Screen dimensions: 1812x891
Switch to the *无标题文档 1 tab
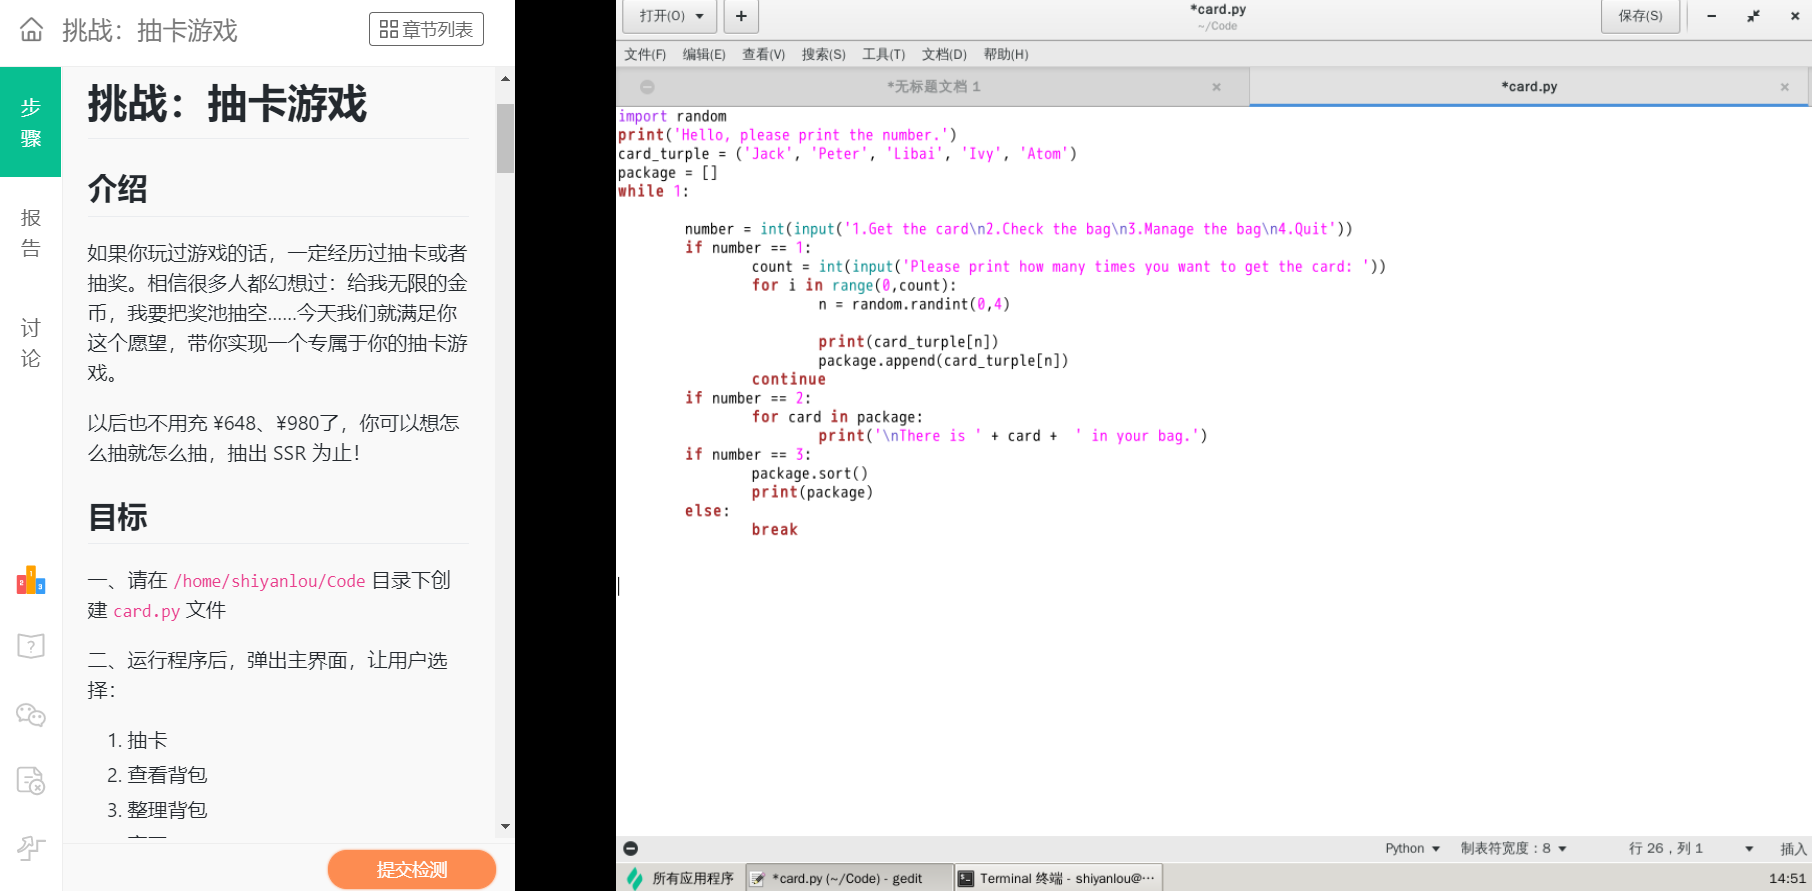tap(933, 87)
